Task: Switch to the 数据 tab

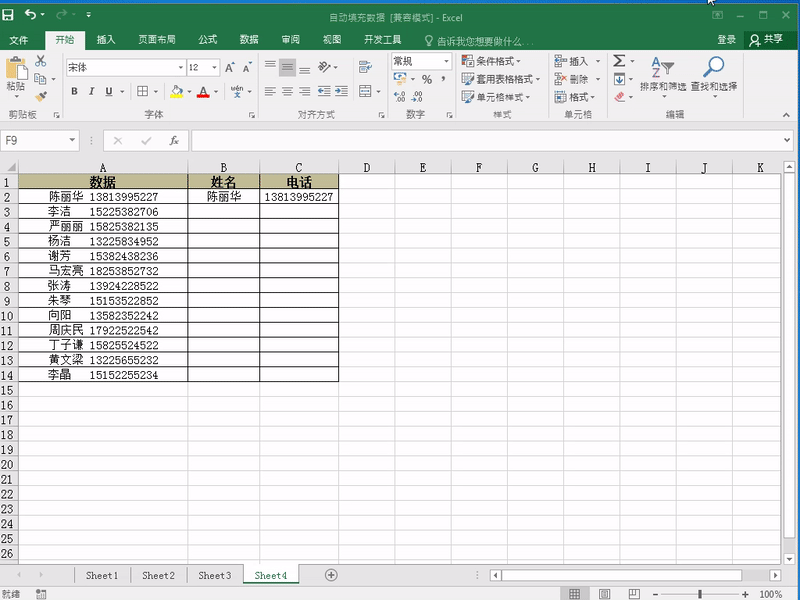Action: [x=249, y=40]
